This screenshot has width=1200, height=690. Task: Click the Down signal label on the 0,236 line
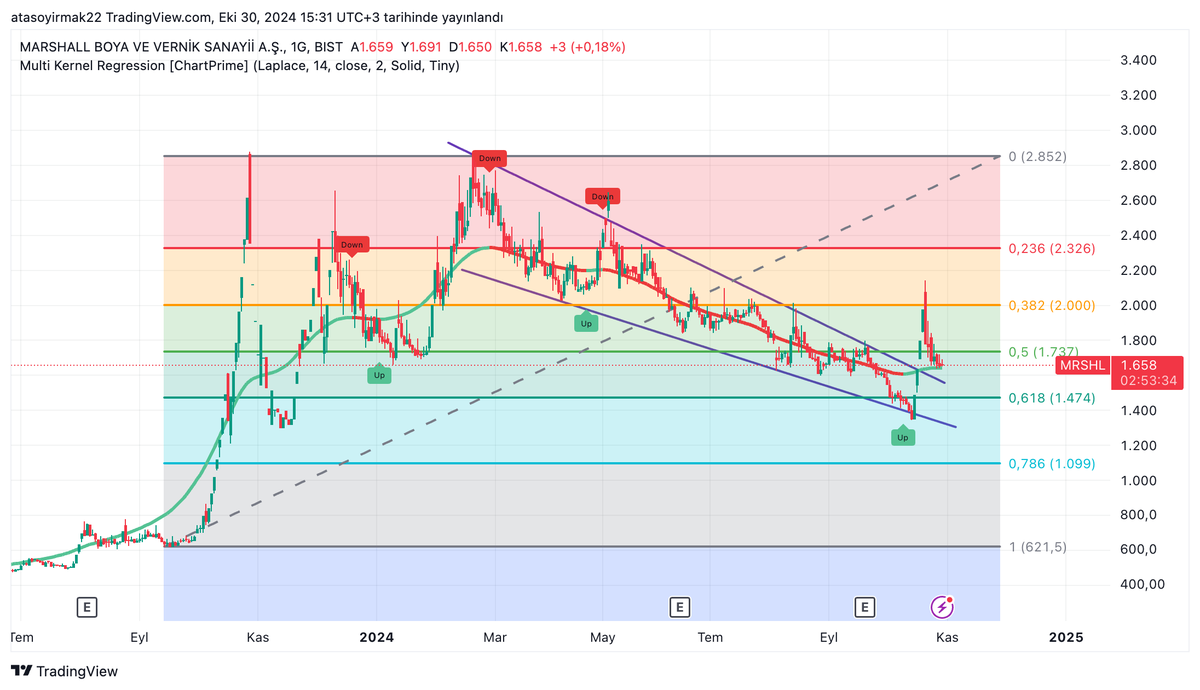click(351, 244)
